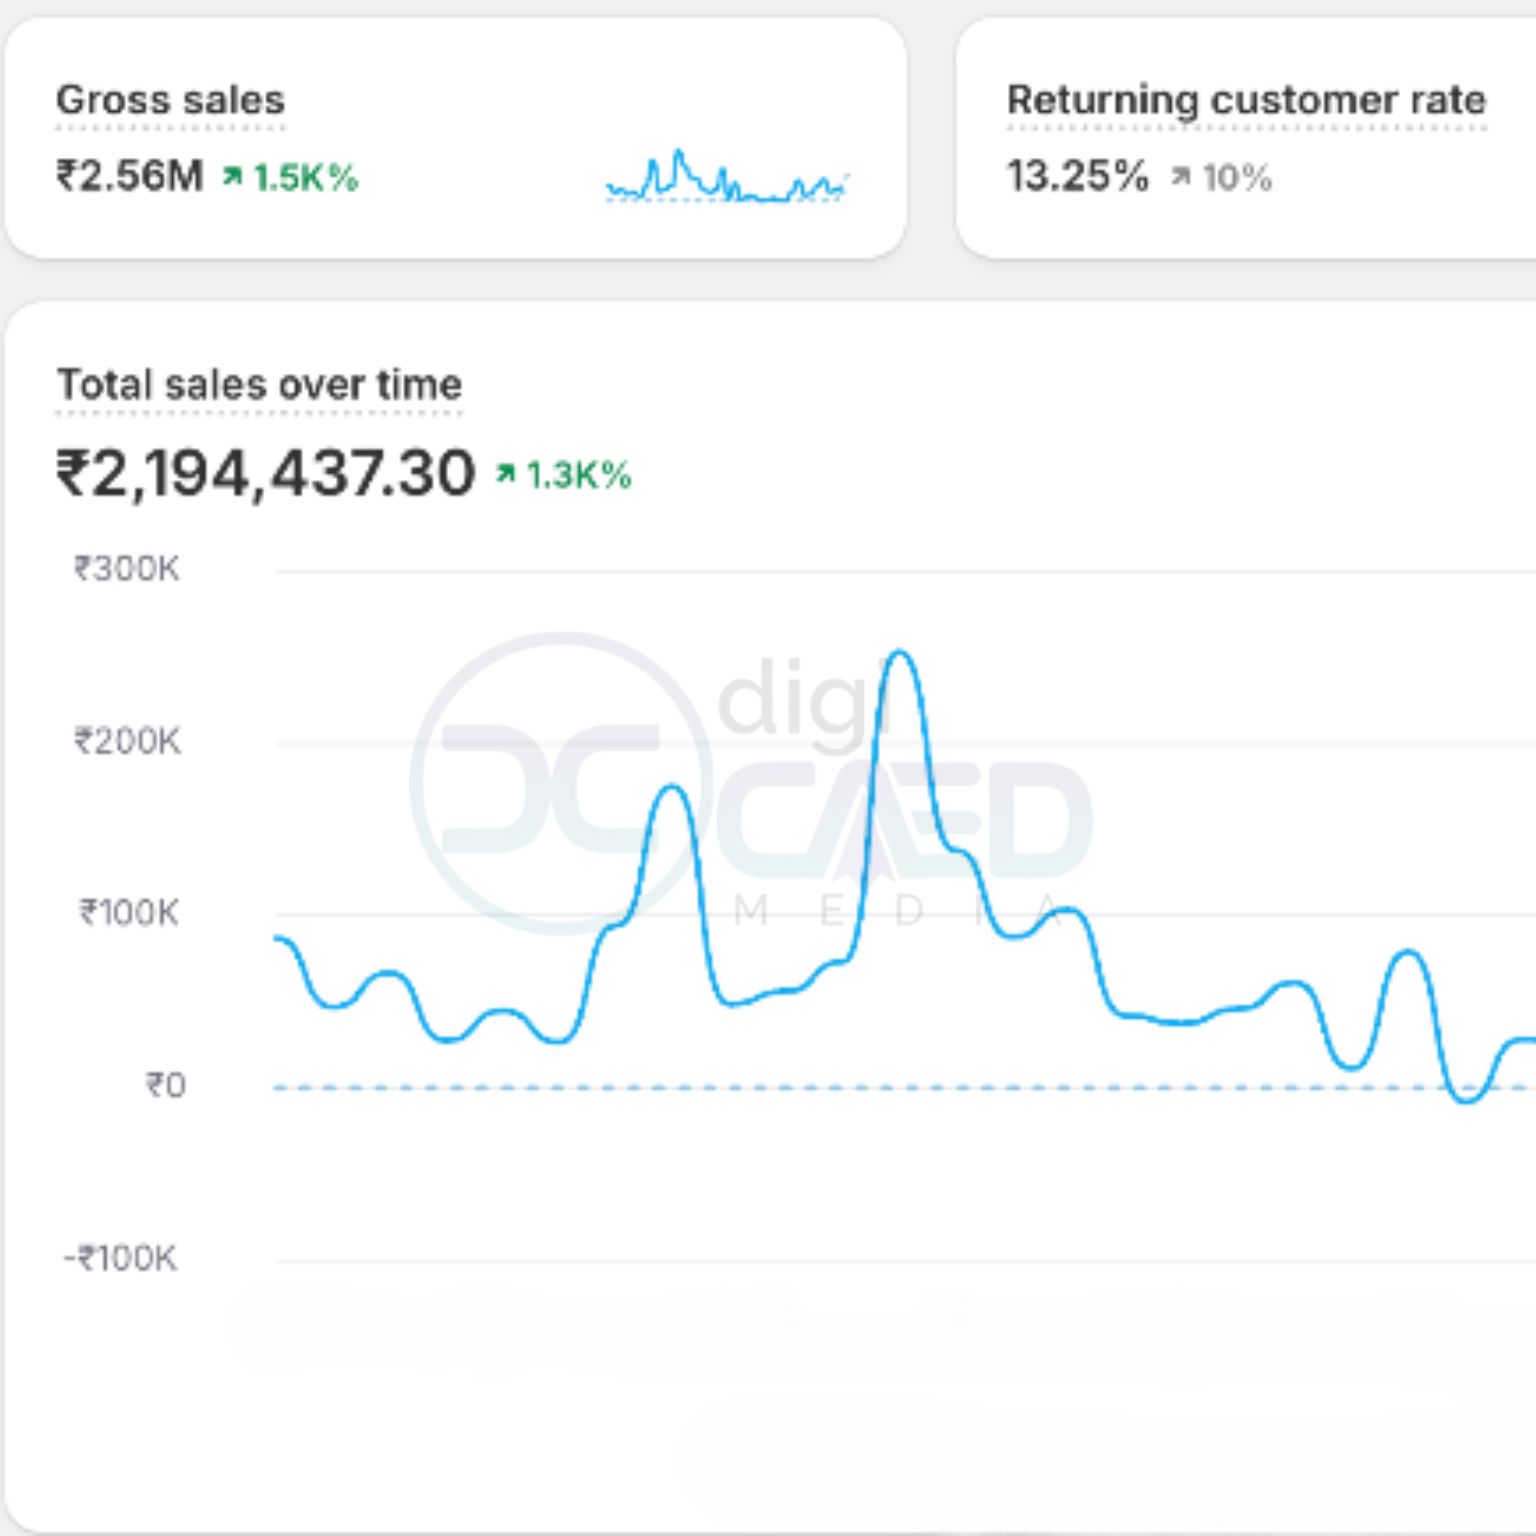Click the second-highest peak of the sales line
The image size is (1536, 1536).
671,787
